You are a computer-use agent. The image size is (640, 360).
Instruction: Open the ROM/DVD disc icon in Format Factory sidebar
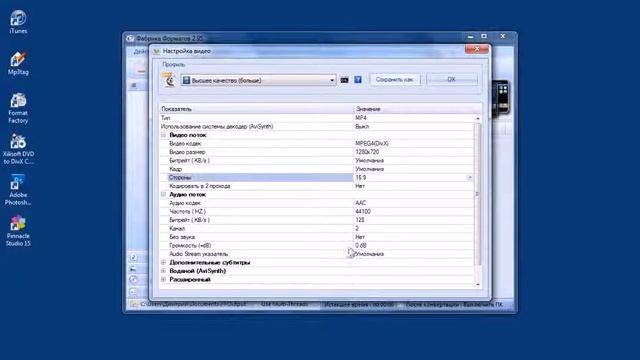[x=133, y=280]
